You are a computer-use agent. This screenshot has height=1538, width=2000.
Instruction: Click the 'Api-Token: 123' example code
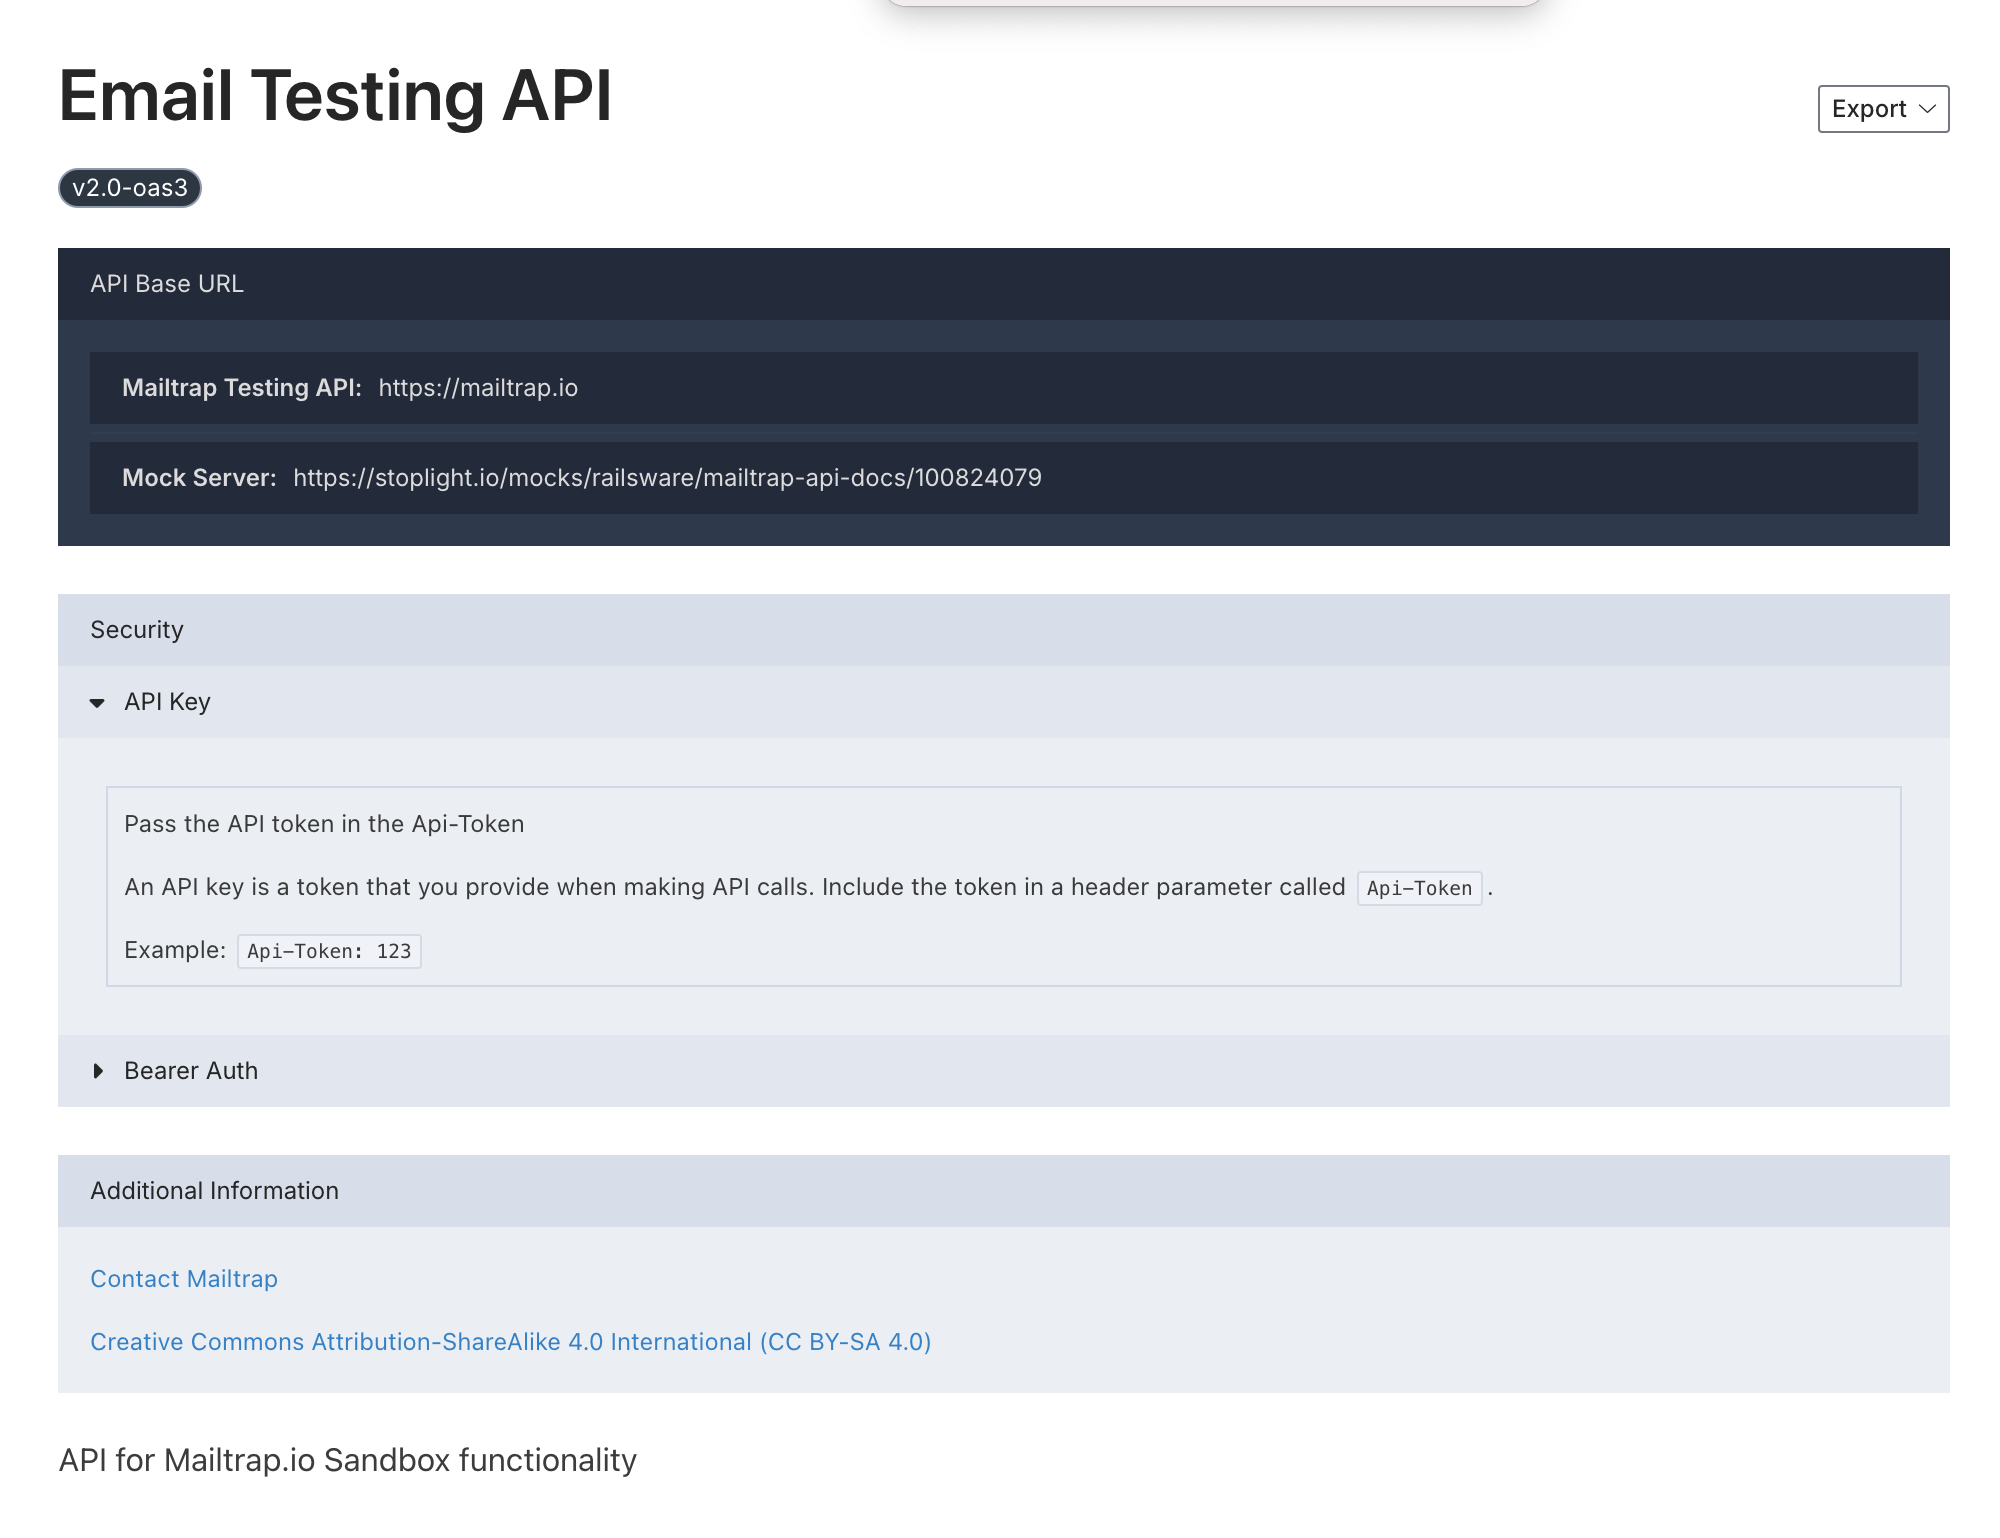click(x=329, y=951)
